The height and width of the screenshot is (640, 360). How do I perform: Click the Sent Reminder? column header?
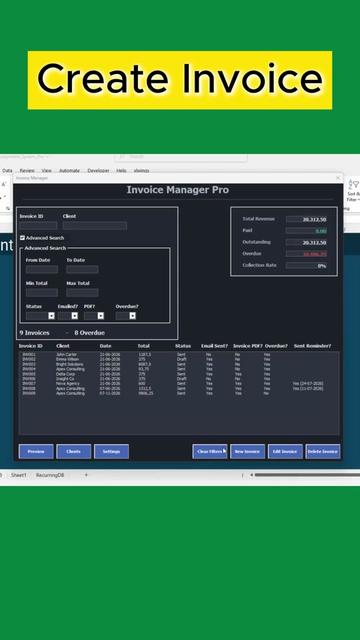(x=312, y=346)
